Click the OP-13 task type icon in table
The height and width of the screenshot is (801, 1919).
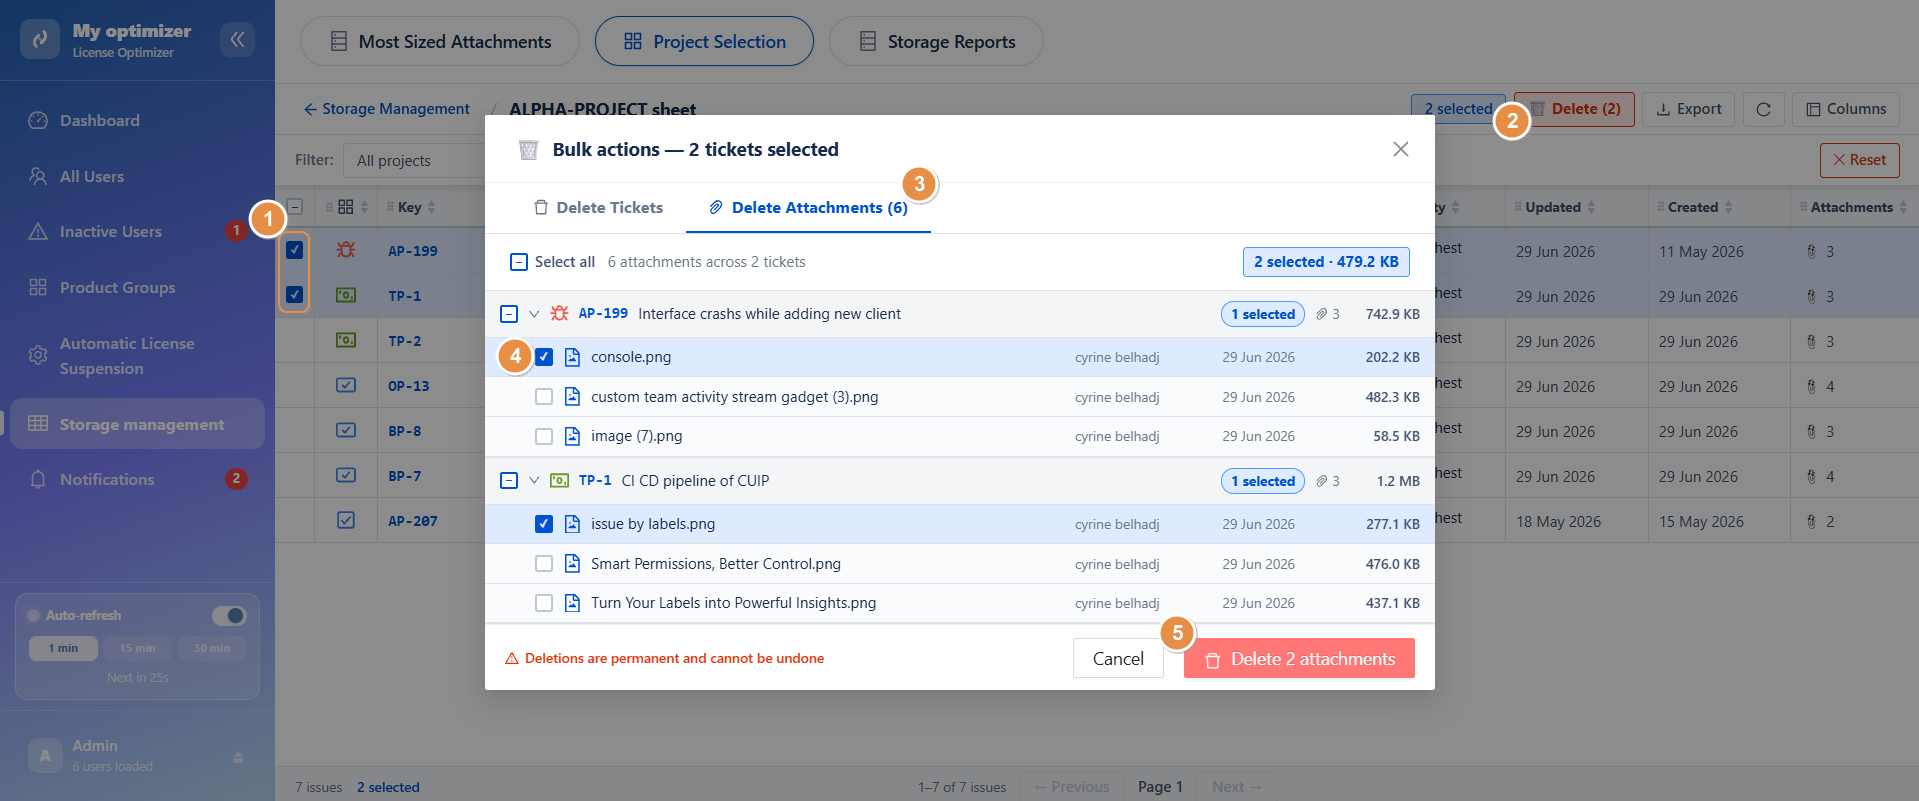tap(345, 385)
